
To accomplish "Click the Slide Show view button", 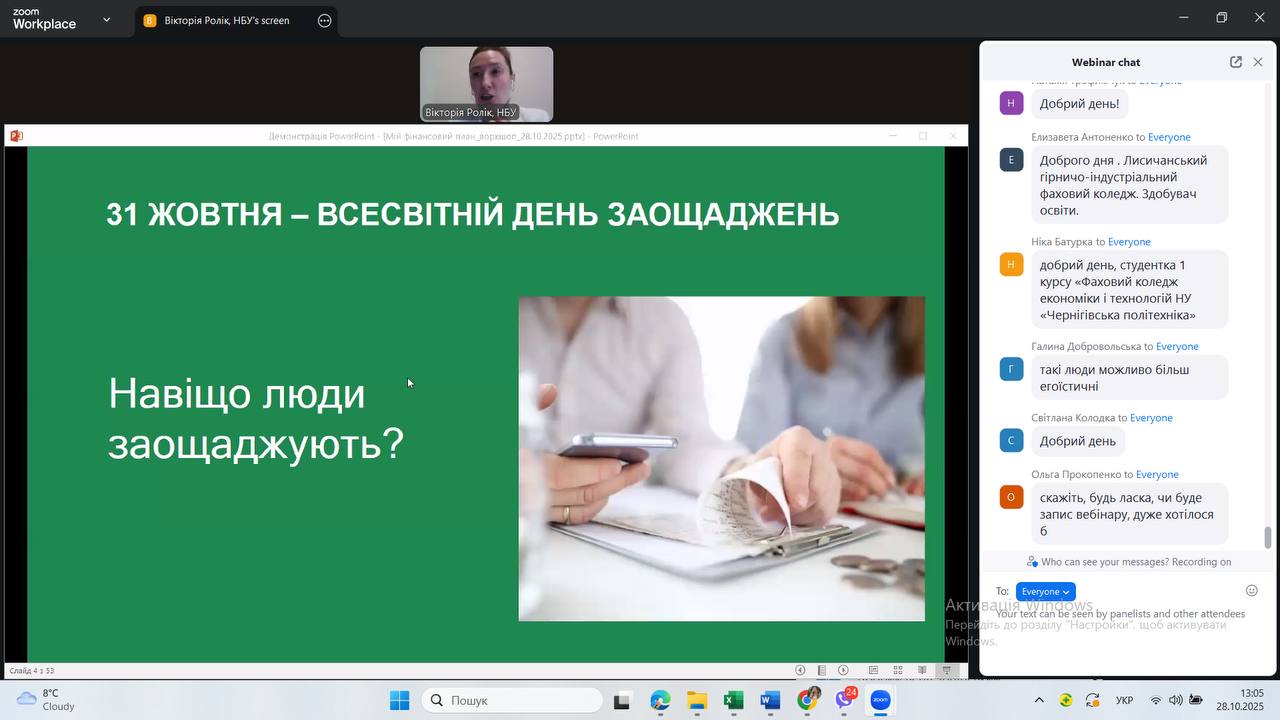I will 946,670.
